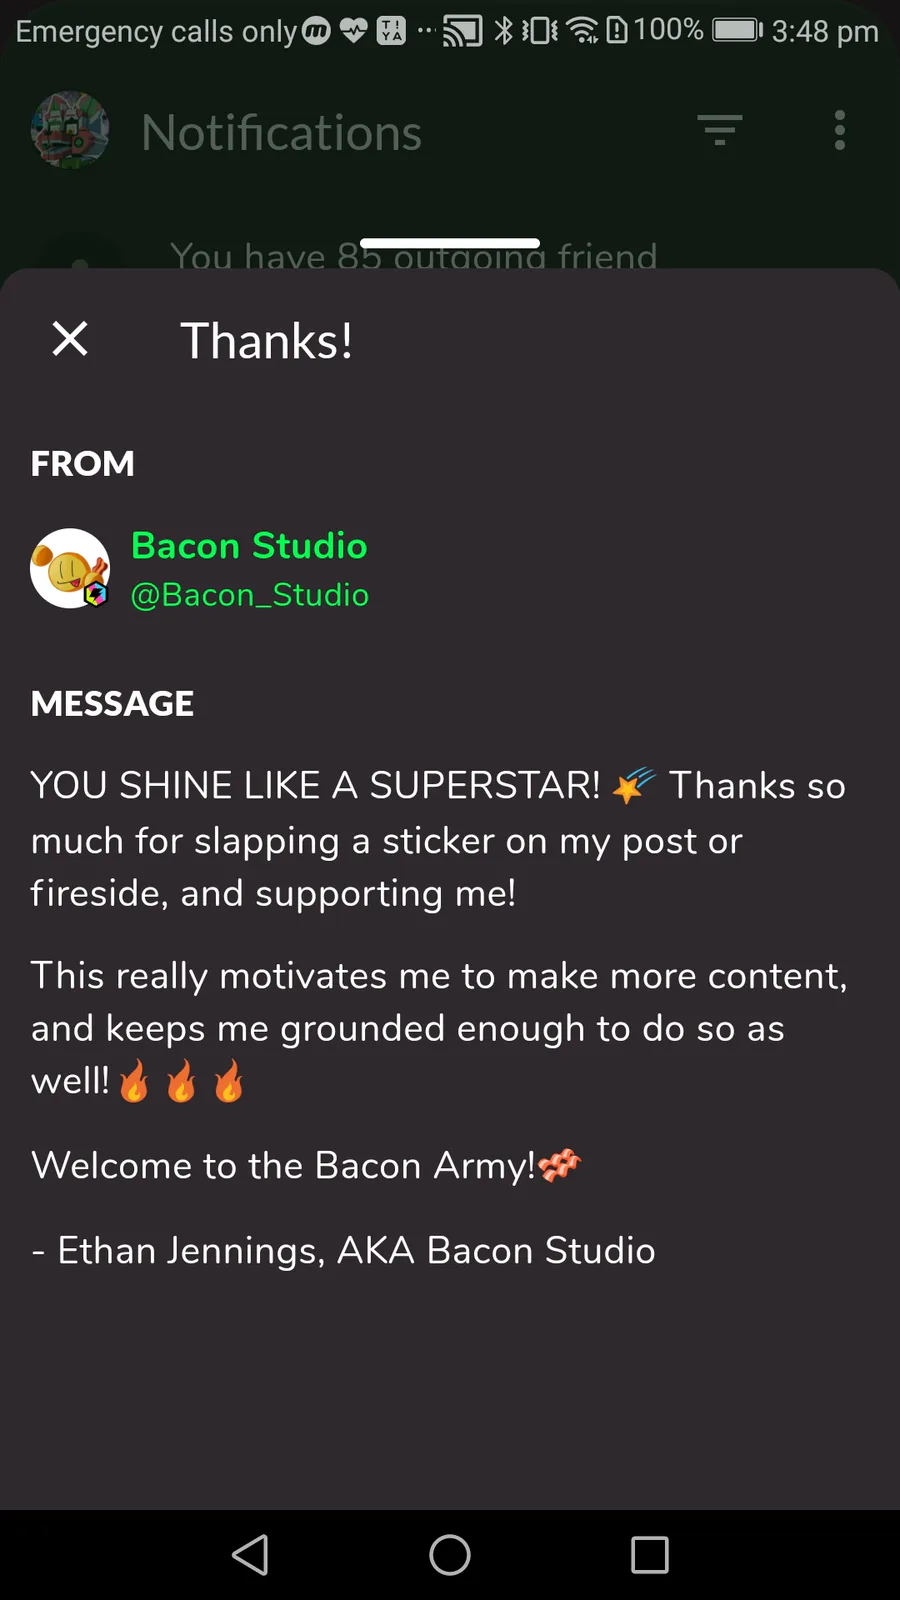Tap the bottom sheet drag handle
Viewport: 900px width, 1600px height.
(450, 244)
